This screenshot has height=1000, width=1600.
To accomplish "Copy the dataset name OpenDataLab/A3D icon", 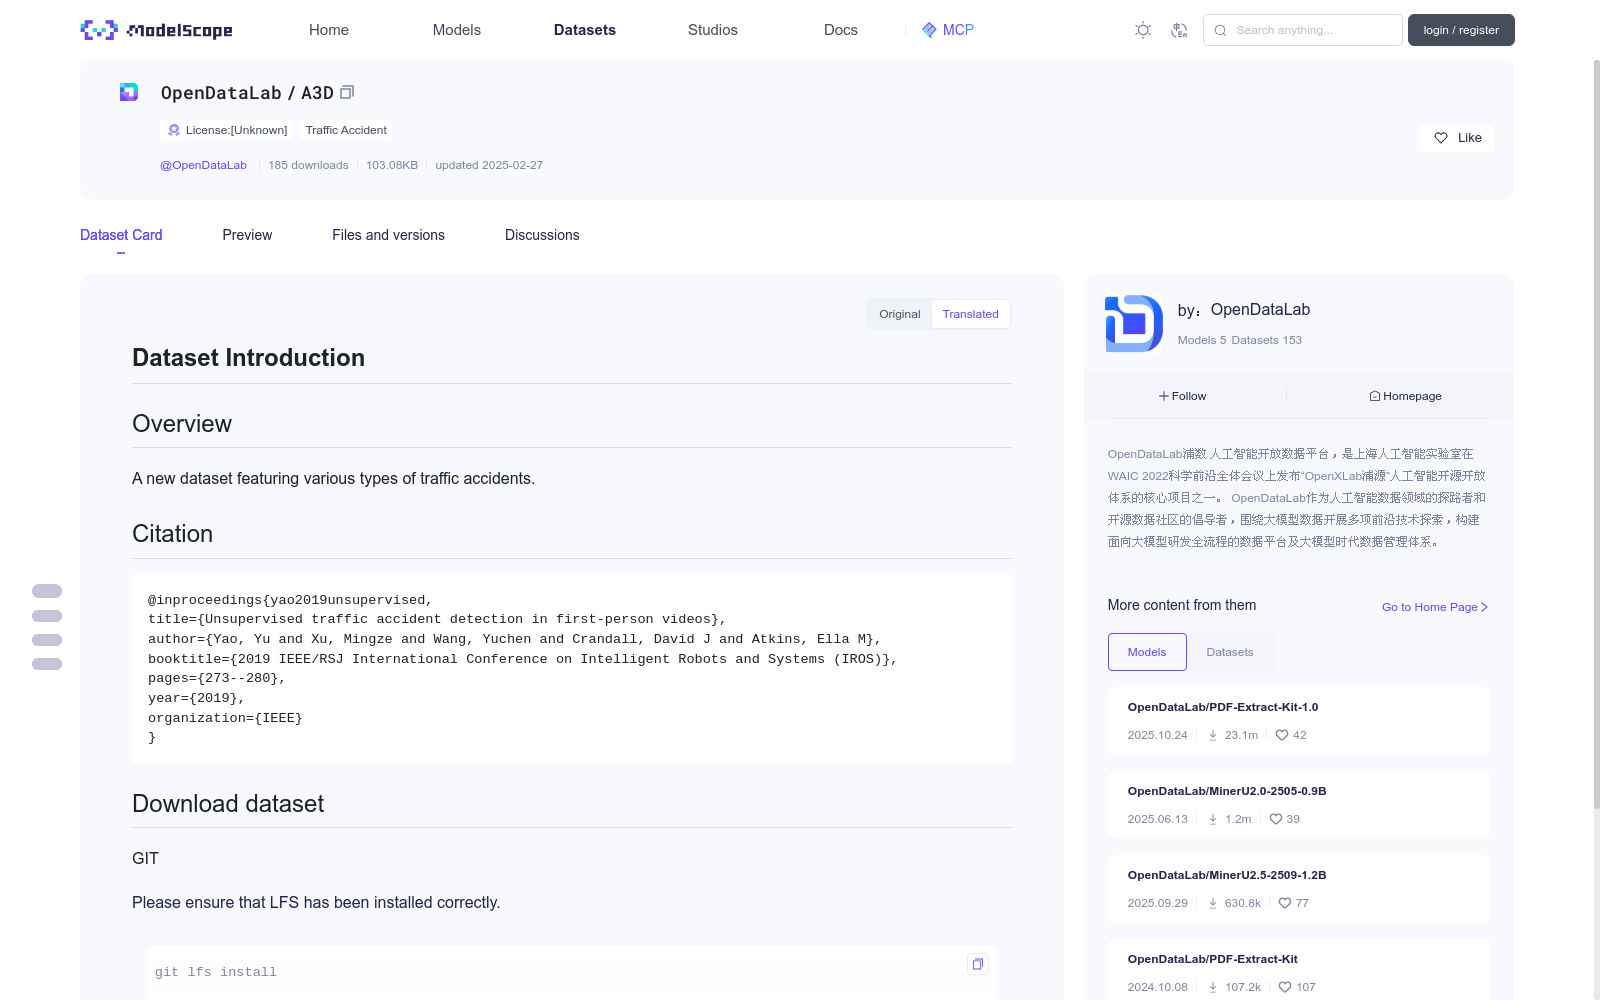I will coord(347,92).
